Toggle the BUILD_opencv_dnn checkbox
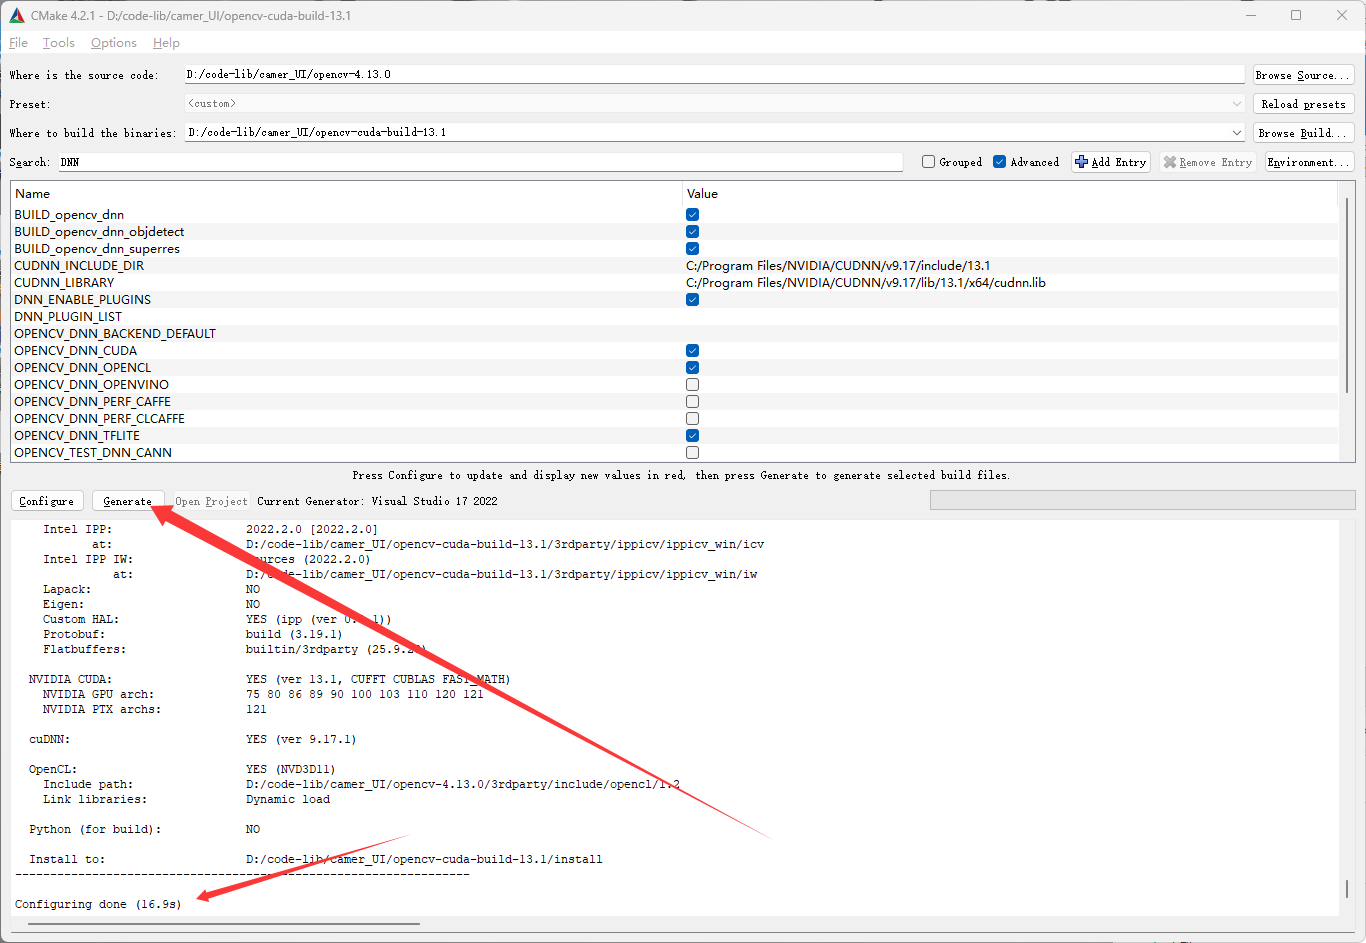 pos(692,215)
